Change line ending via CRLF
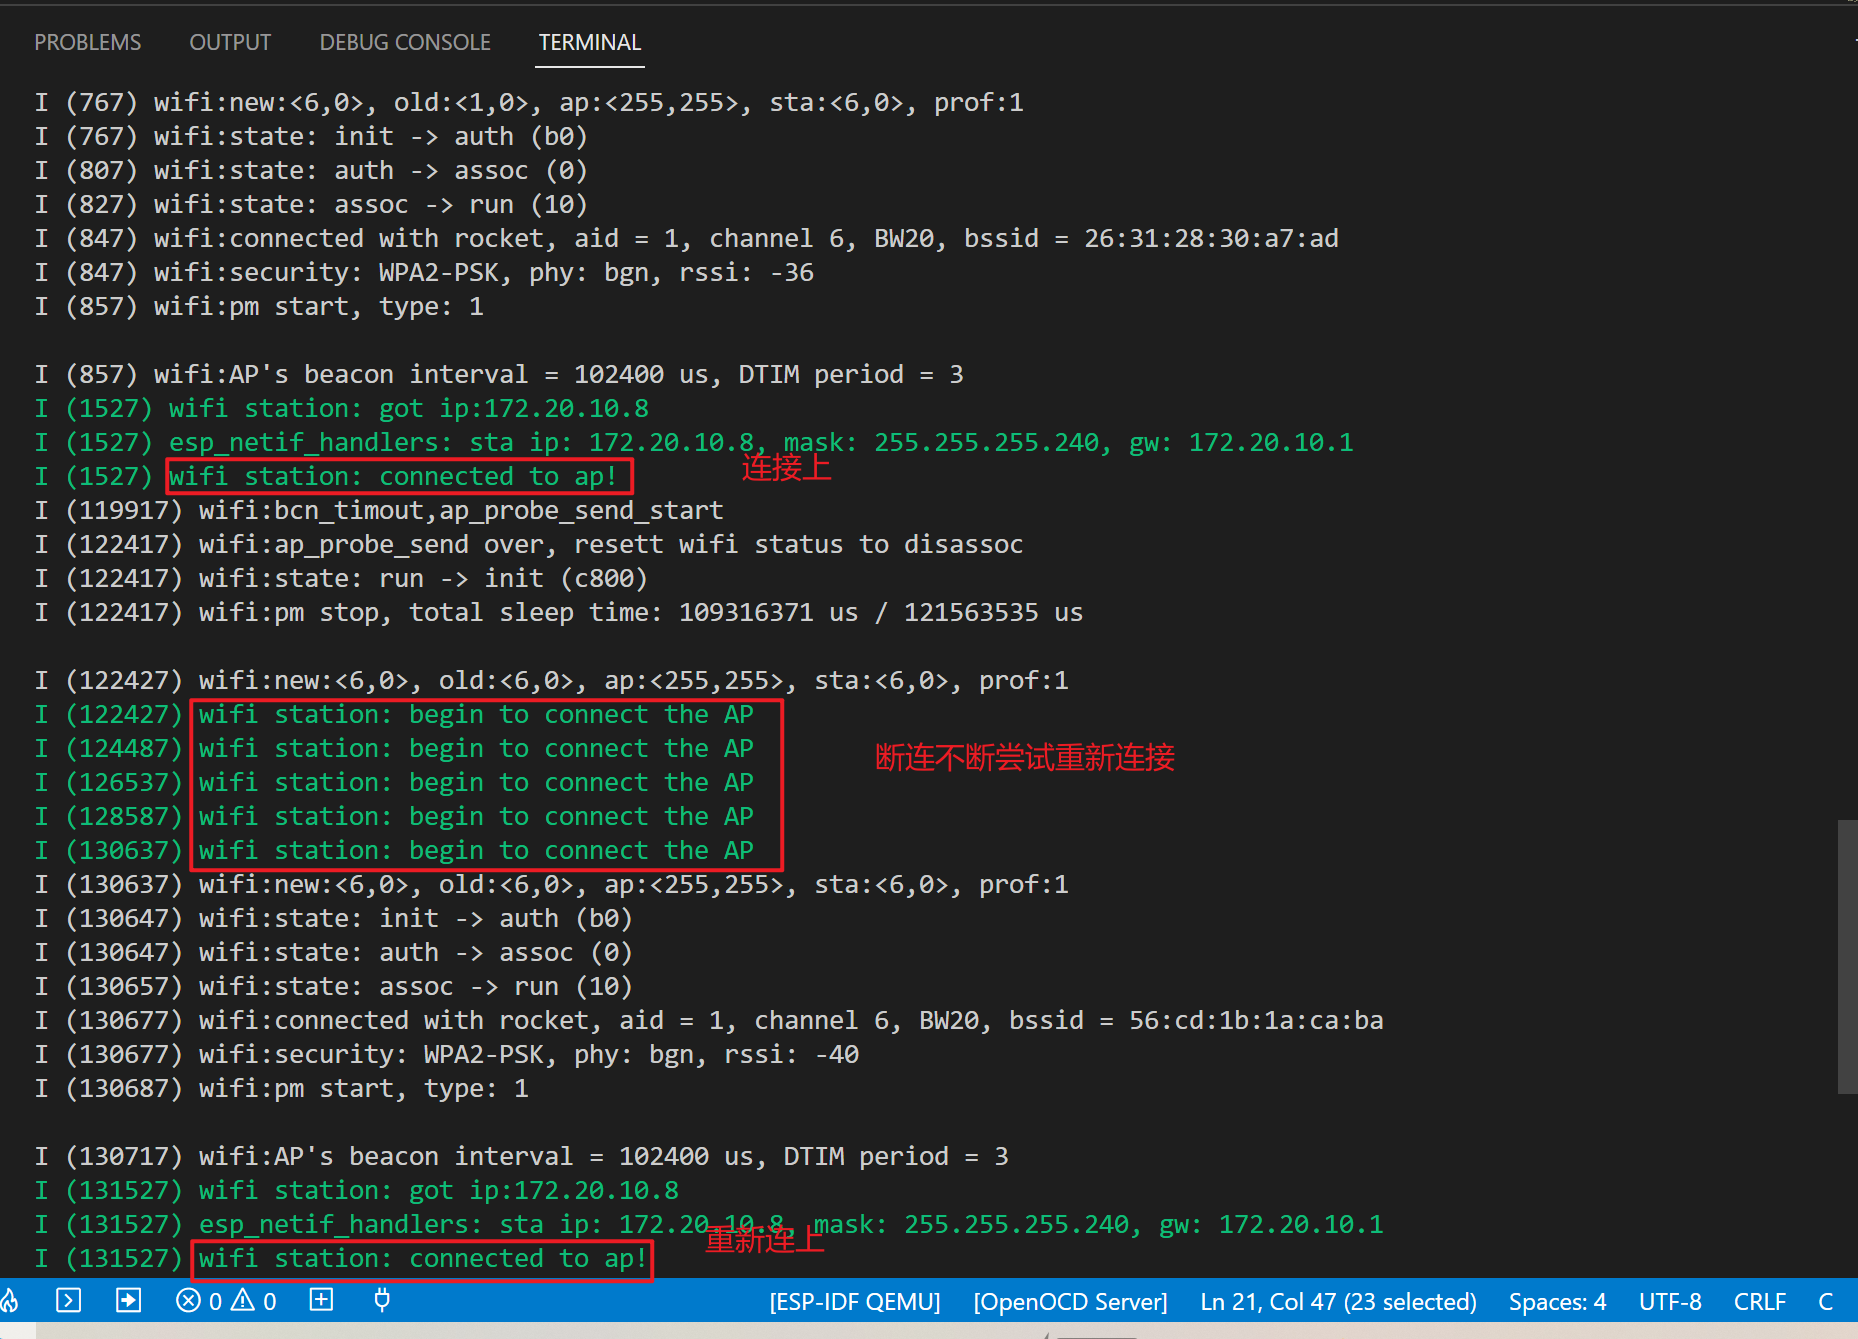 click(x=1760, y=1301)
